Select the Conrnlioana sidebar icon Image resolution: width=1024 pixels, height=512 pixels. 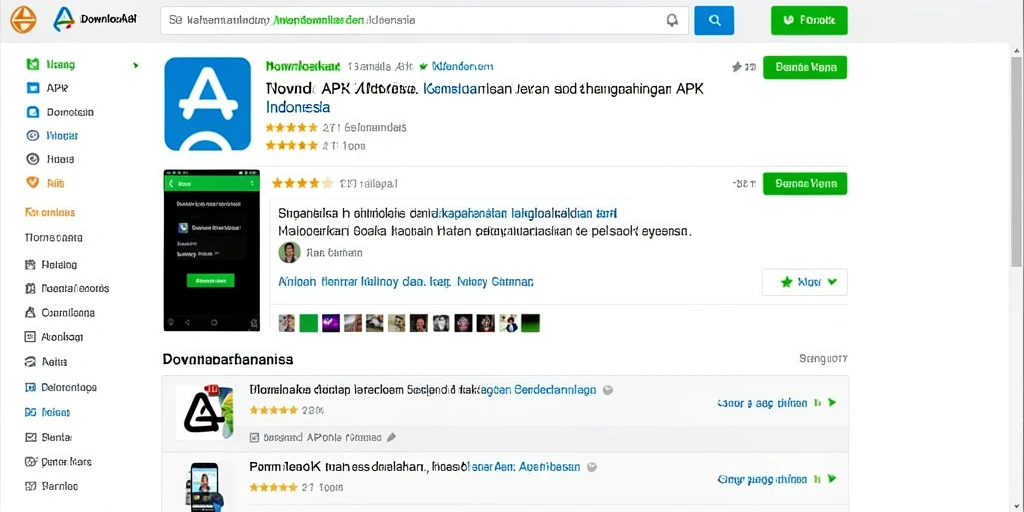(30, 312)
